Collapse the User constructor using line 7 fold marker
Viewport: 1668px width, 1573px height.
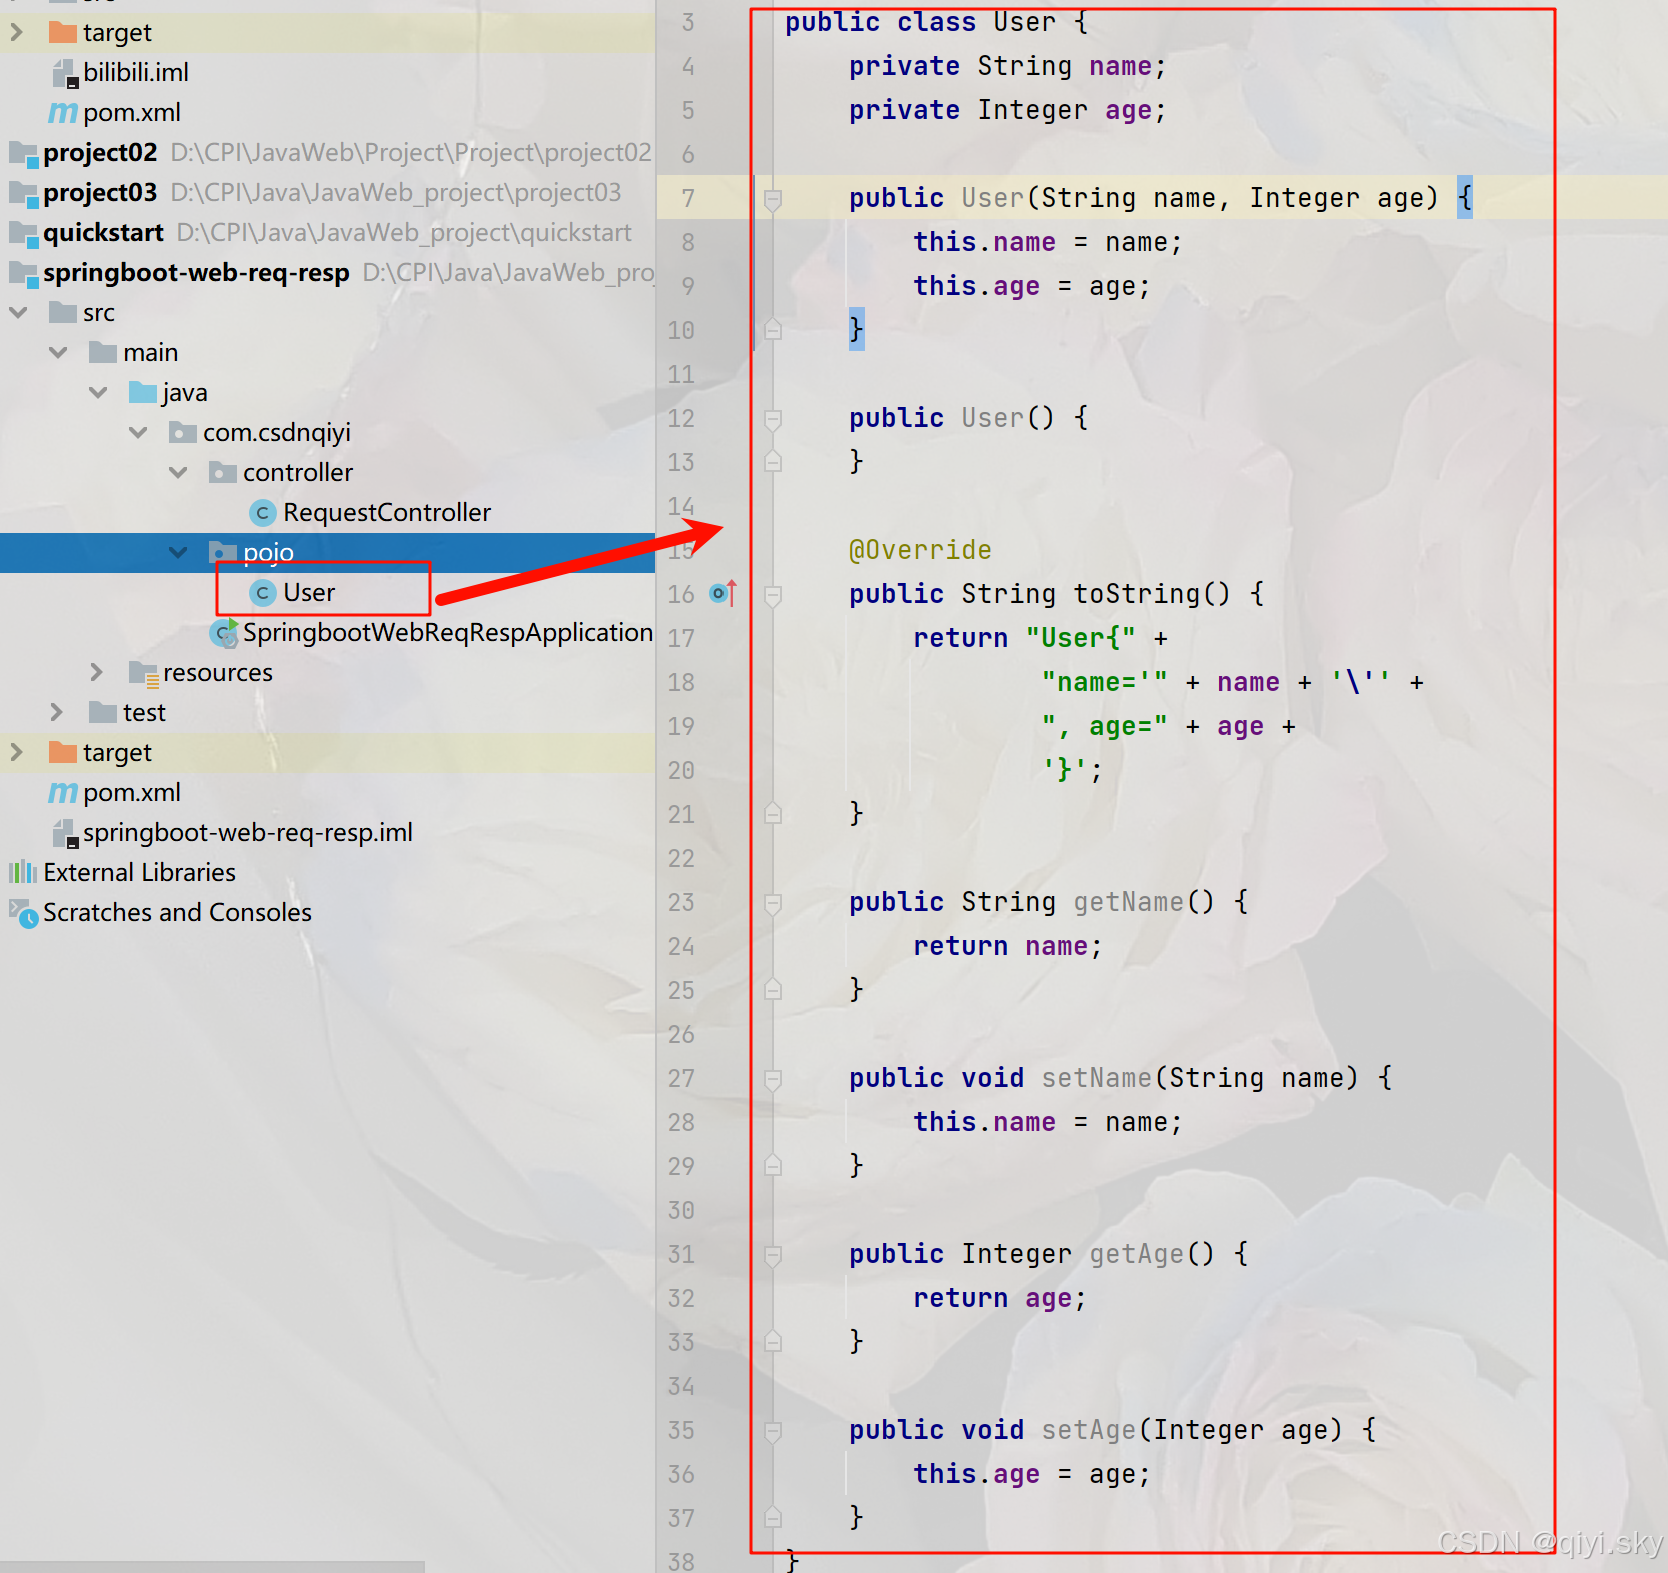click(x=771, y=198)
